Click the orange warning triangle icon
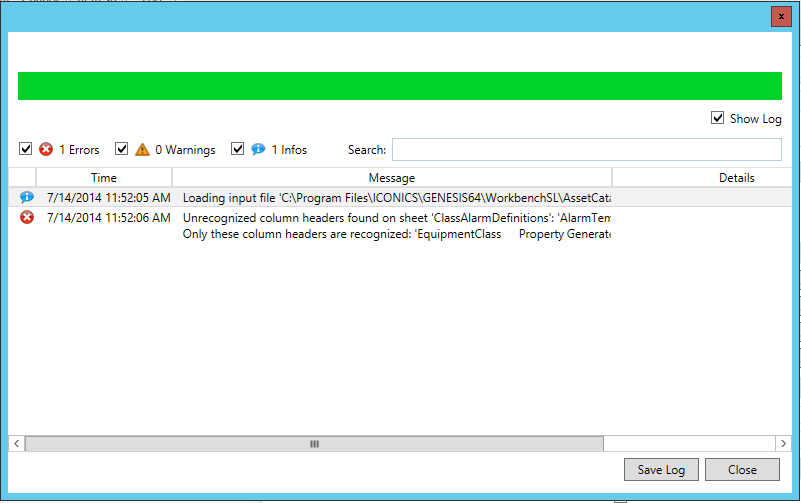This screenshot has width=801, height=503. (142, 150)
